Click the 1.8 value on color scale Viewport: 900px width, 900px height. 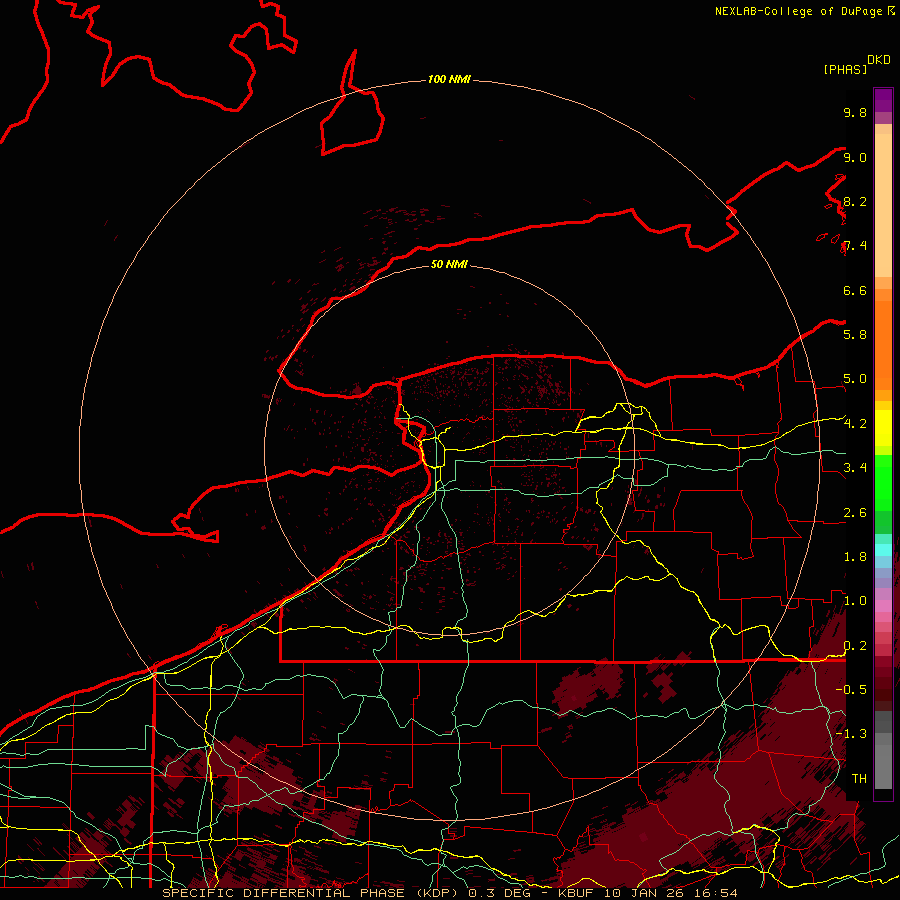pyautogui.click(x=855, y=557)
